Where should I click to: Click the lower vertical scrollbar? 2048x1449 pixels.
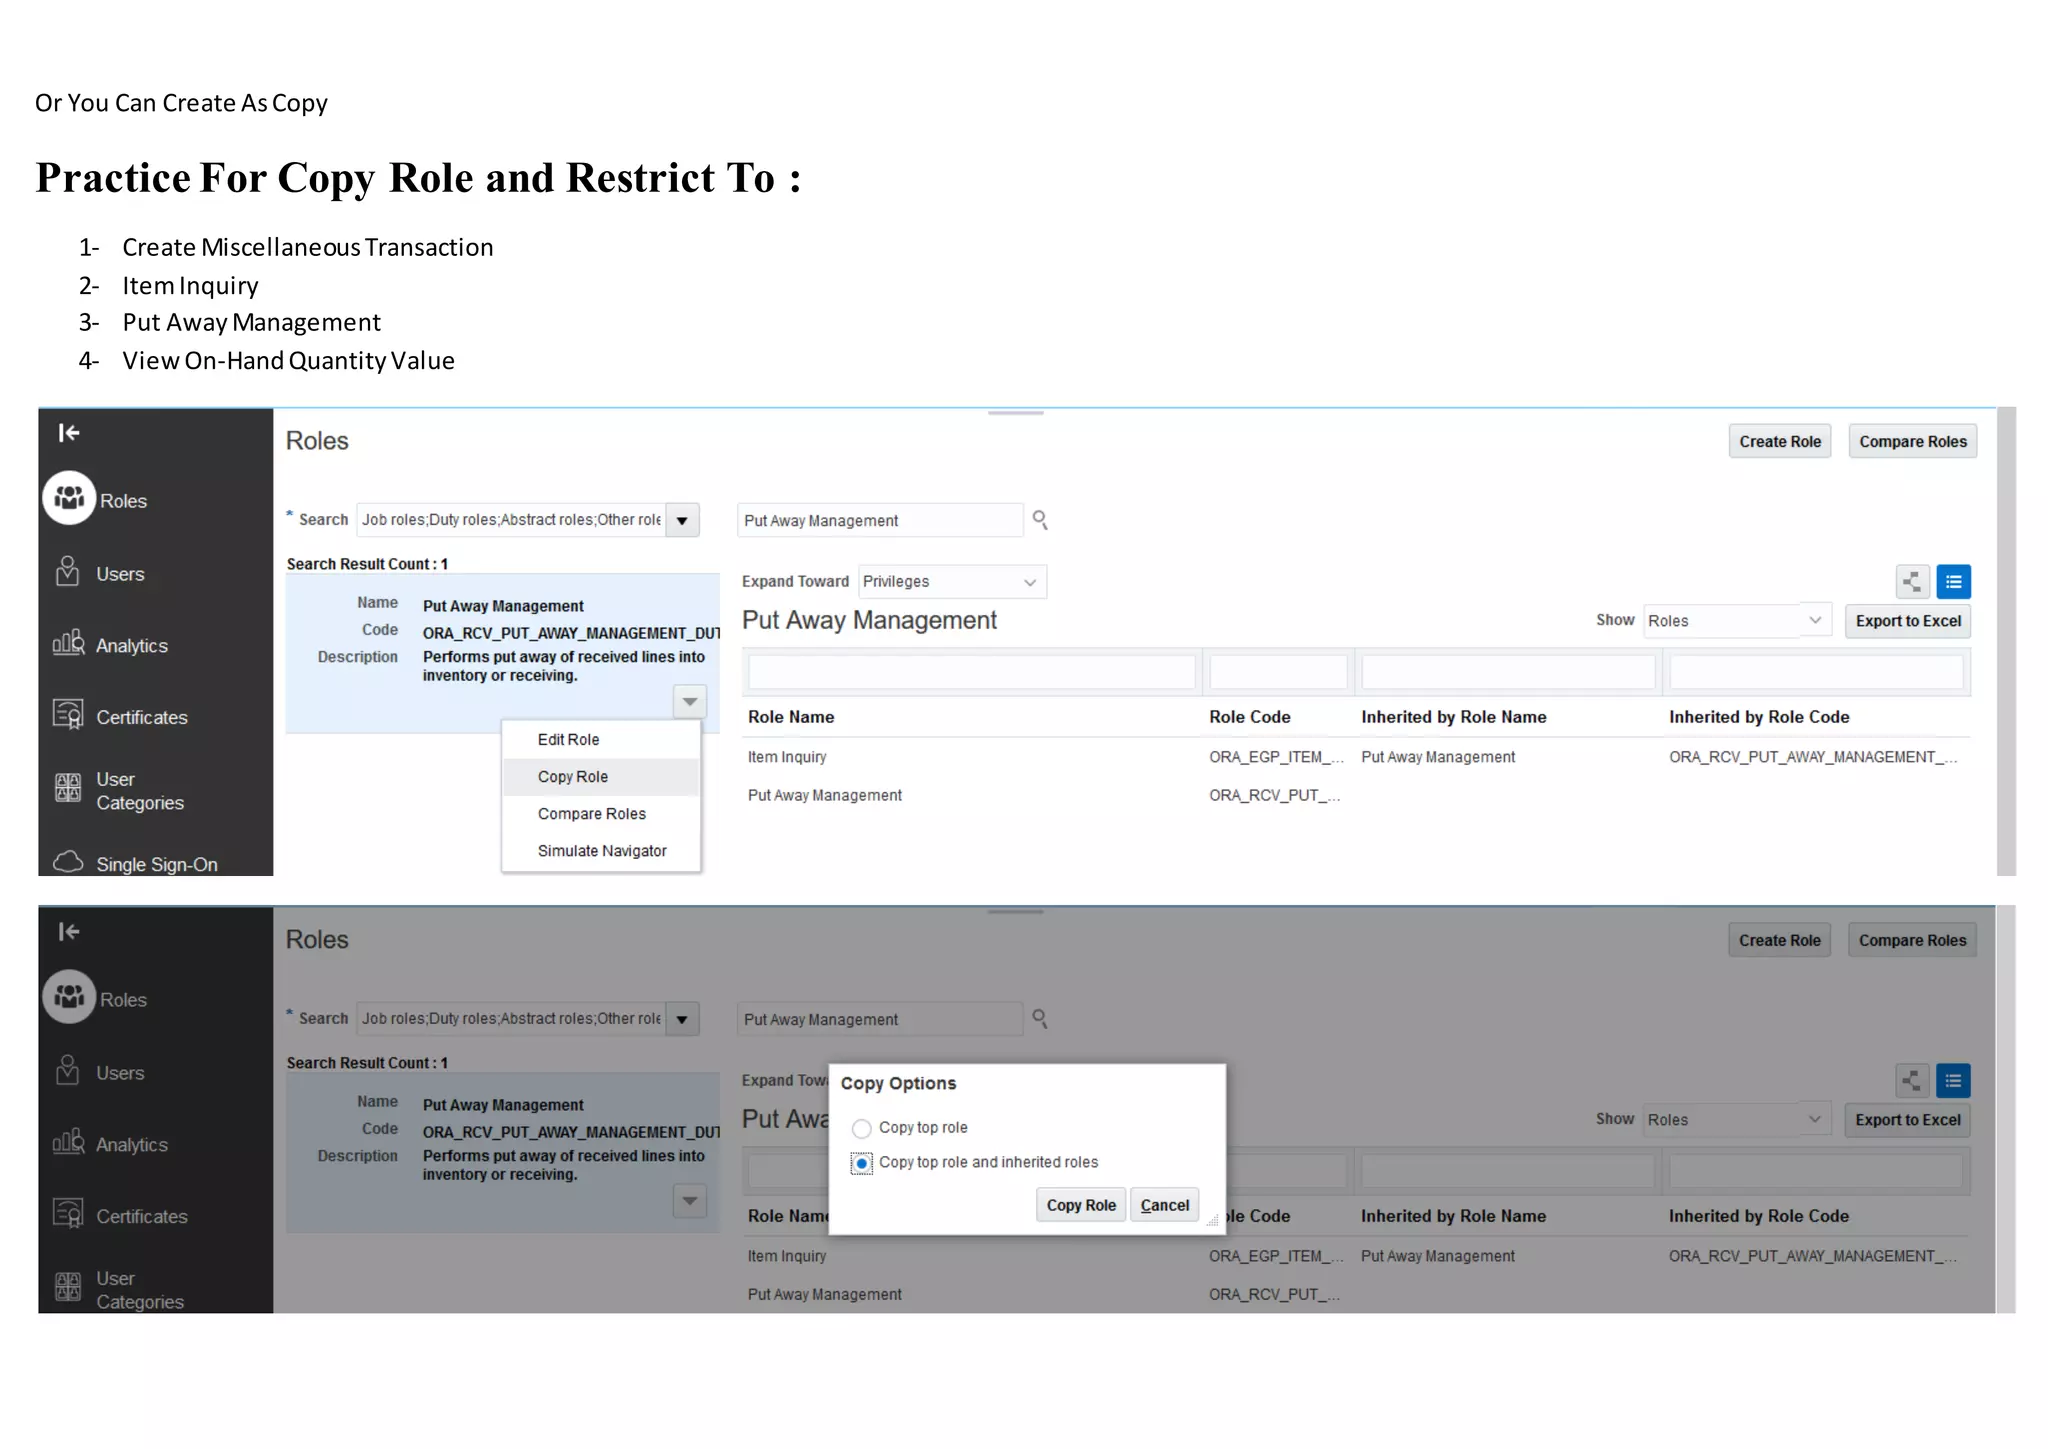click(2006, 1110)
